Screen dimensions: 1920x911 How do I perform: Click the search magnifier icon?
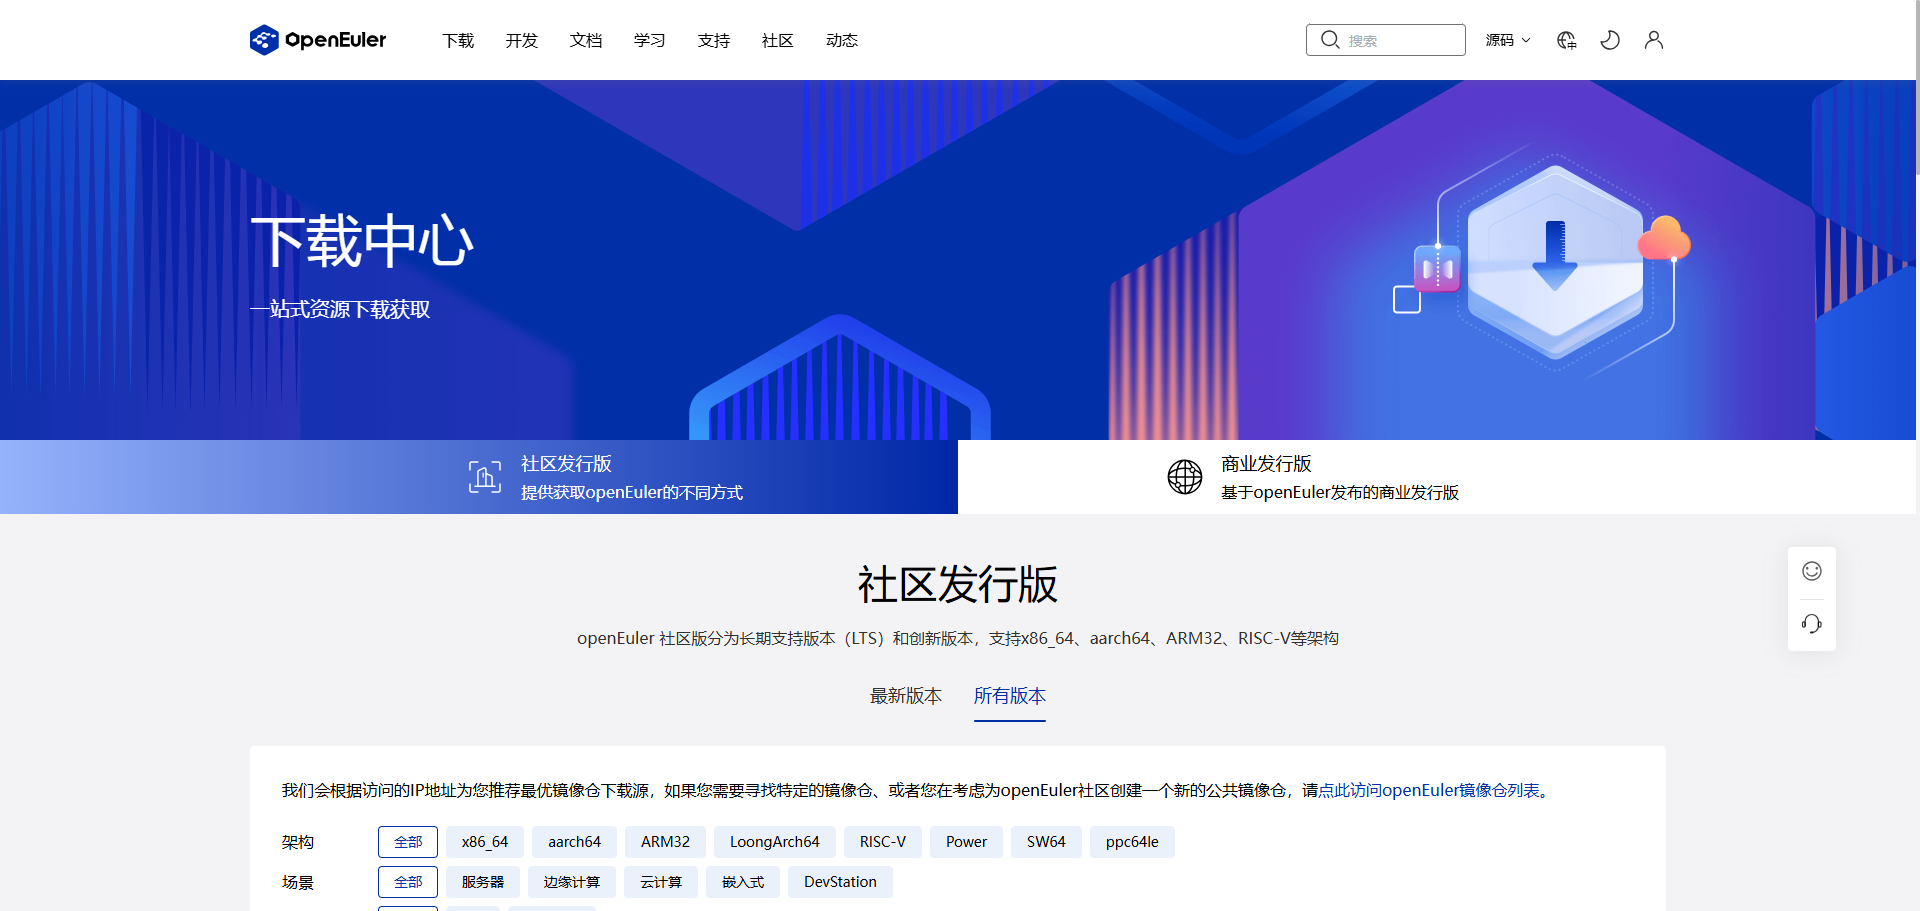pos(1330,39)
